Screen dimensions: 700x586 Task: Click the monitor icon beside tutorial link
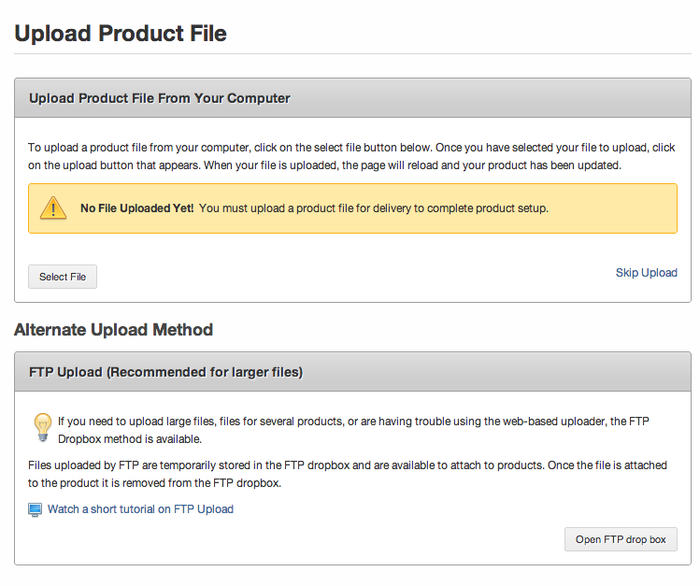(x=35, y=510)
